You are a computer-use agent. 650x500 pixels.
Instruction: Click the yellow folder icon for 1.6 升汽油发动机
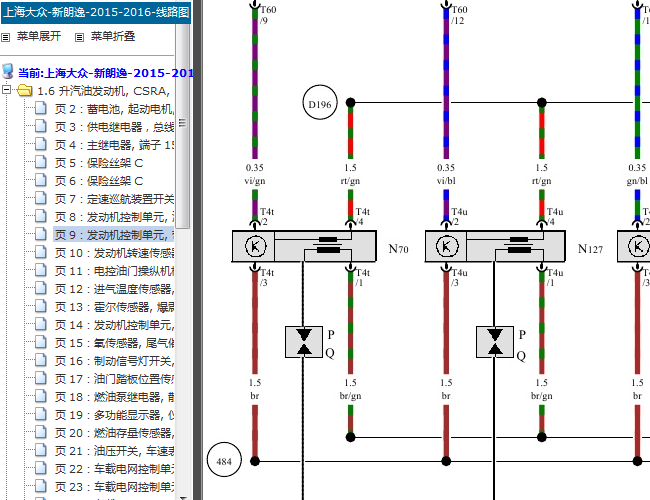25,90
